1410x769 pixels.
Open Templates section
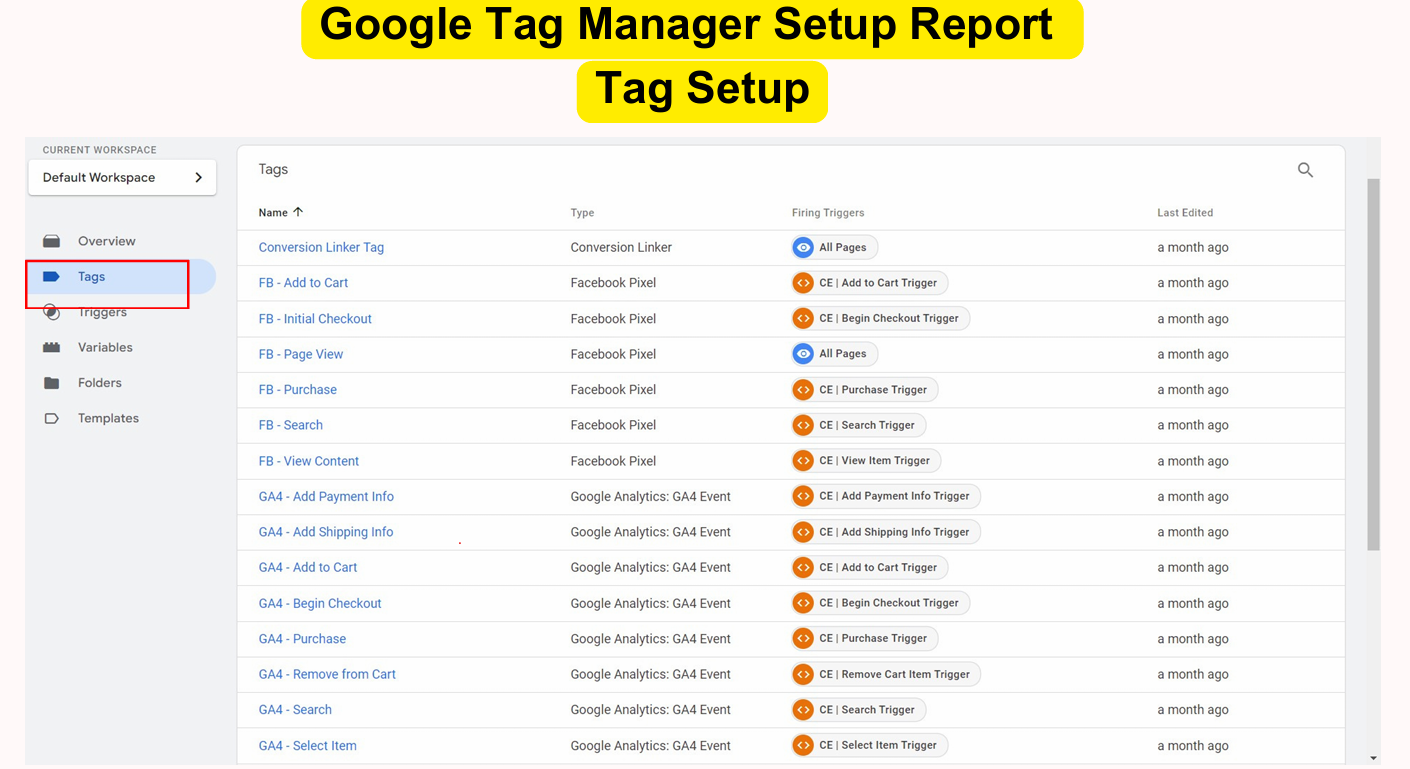pos(108,418)
